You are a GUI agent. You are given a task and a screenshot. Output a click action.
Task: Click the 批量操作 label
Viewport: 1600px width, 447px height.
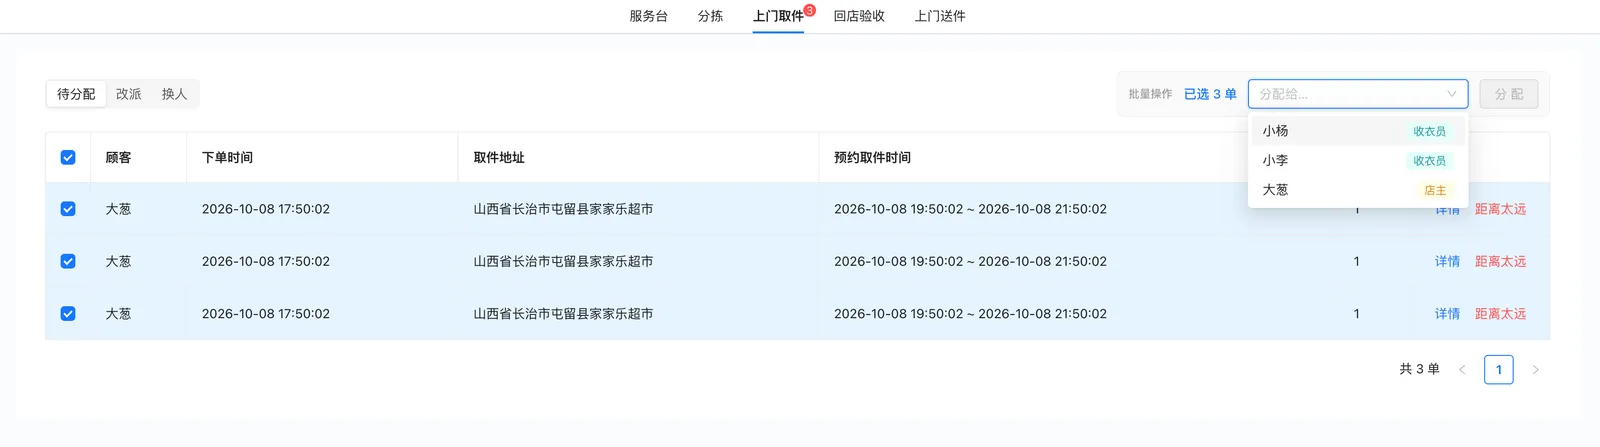click(x=1150, y=94)
